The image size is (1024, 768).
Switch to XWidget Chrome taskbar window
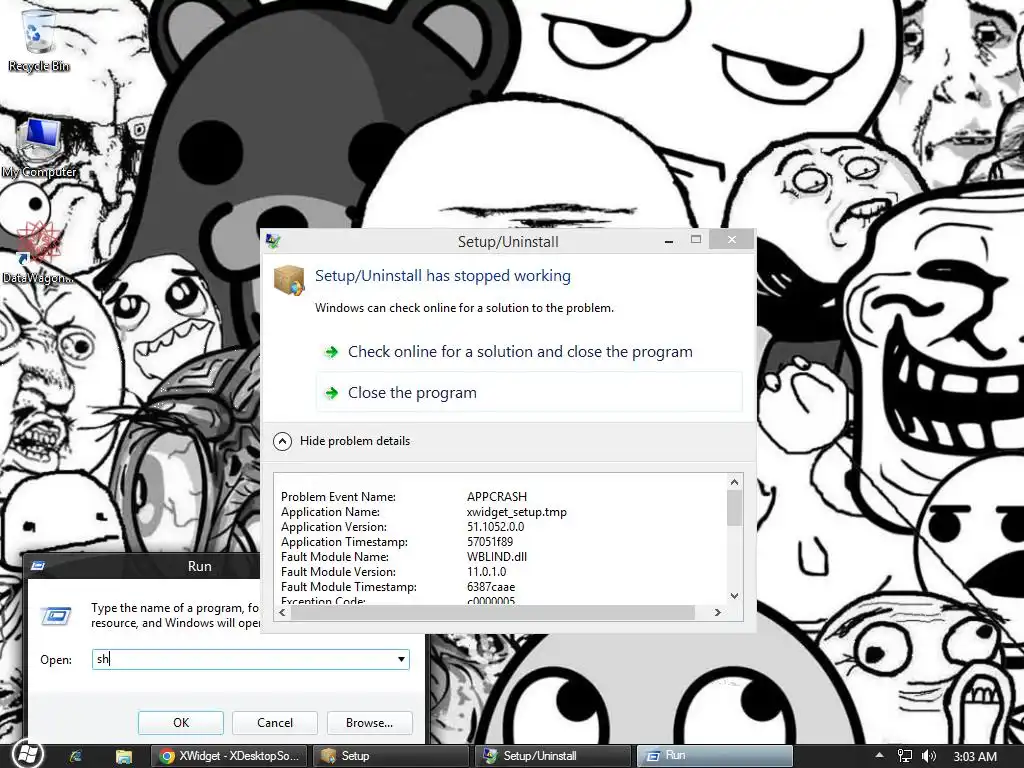(x=229, y=756)
